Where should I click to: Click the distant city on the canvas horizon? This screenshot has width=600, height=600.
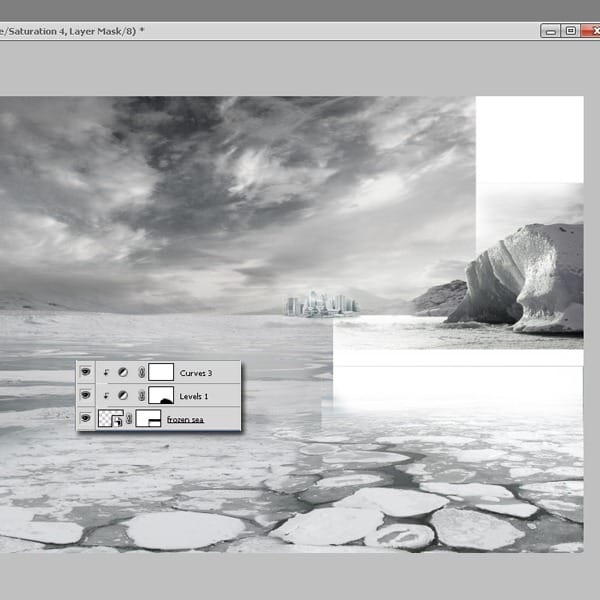[x=321, y=304]
